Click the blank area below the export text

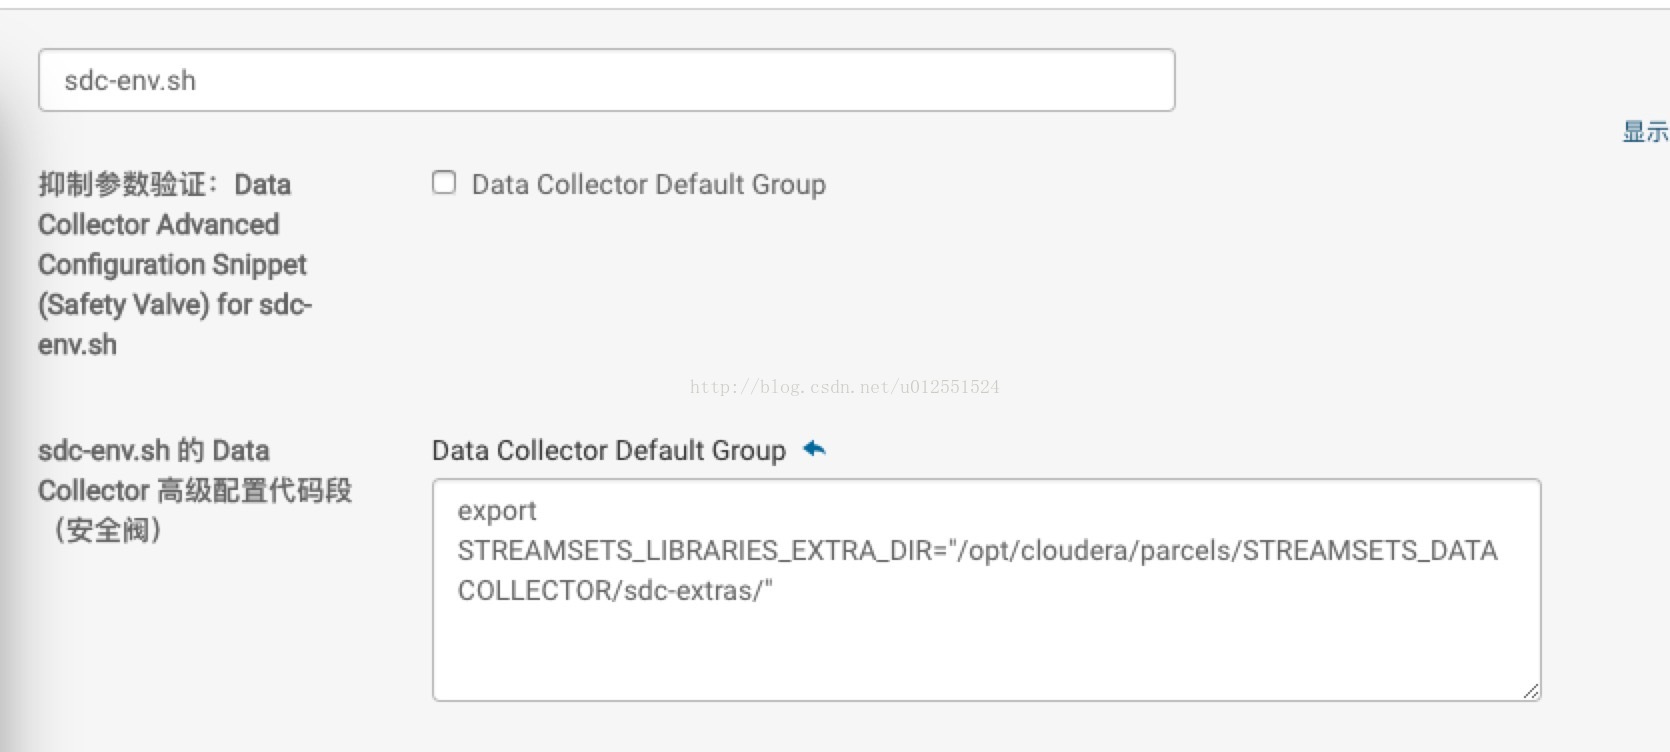pos(986,652)
